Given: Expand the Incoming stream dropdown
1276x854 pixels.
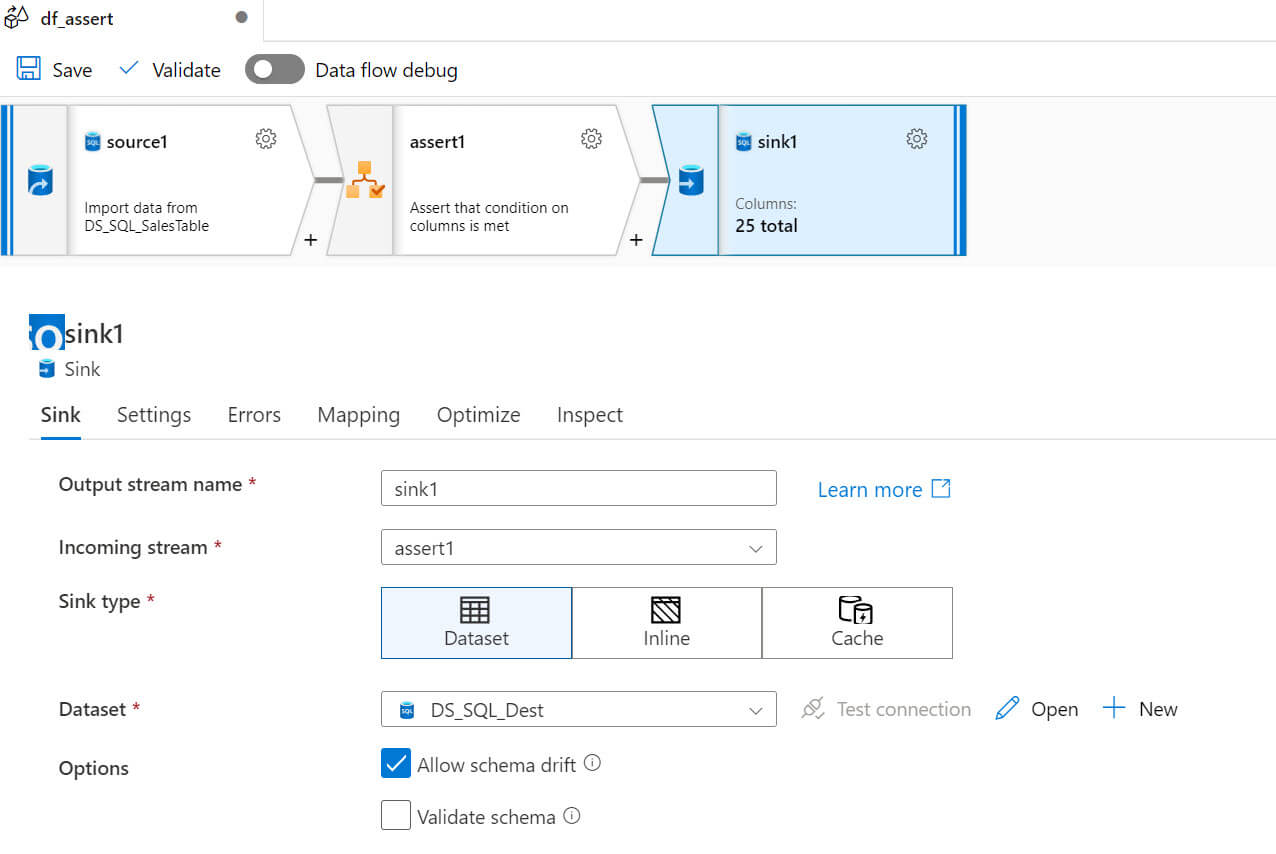Looking at the screenshot, I should 578,548.
